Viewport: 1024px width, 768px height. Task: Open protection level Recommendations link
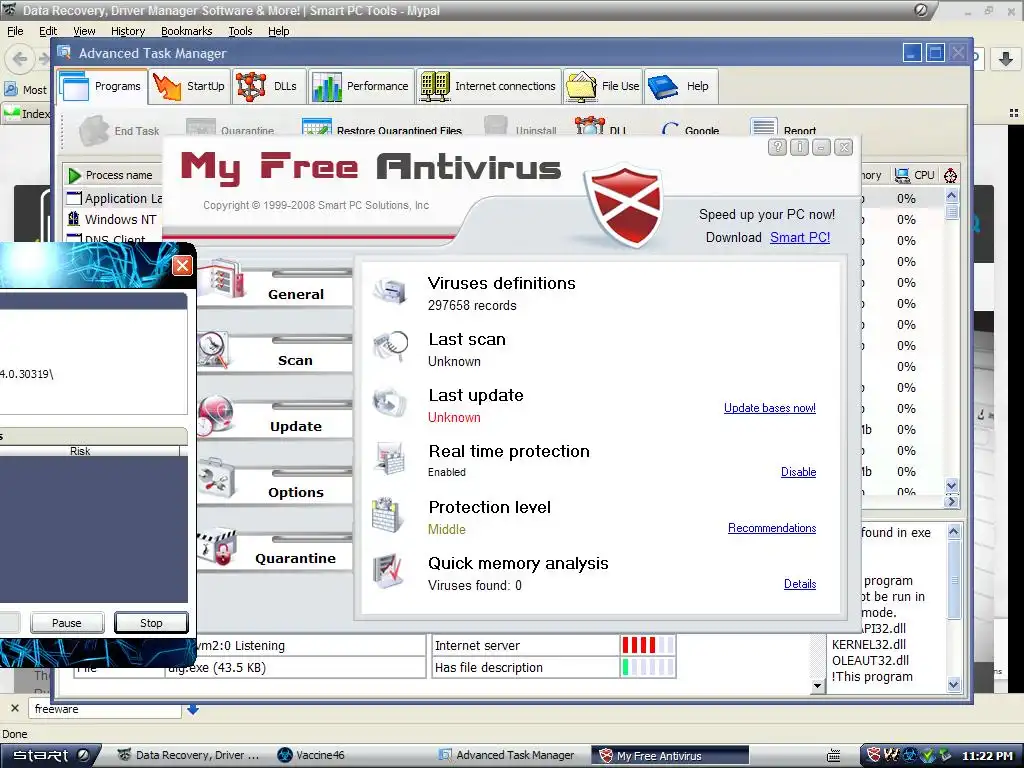(772, 528)
